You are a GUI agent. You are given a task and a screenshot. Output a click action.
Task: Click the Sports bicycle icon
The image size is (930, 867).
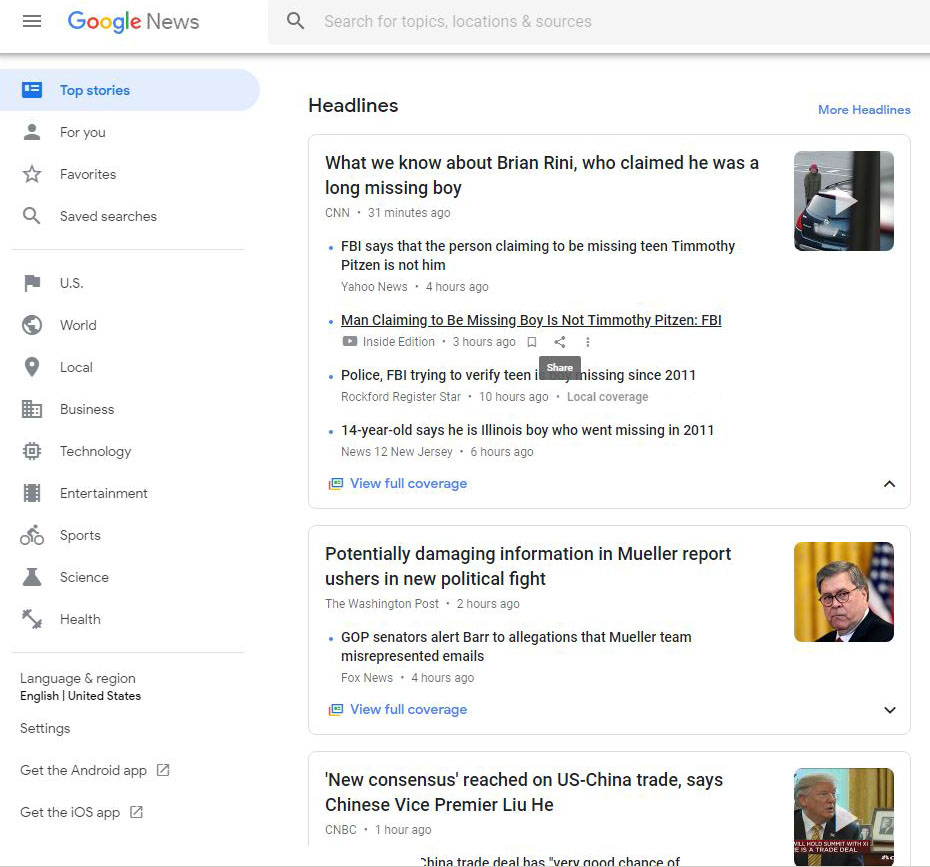tap(32, 535)
